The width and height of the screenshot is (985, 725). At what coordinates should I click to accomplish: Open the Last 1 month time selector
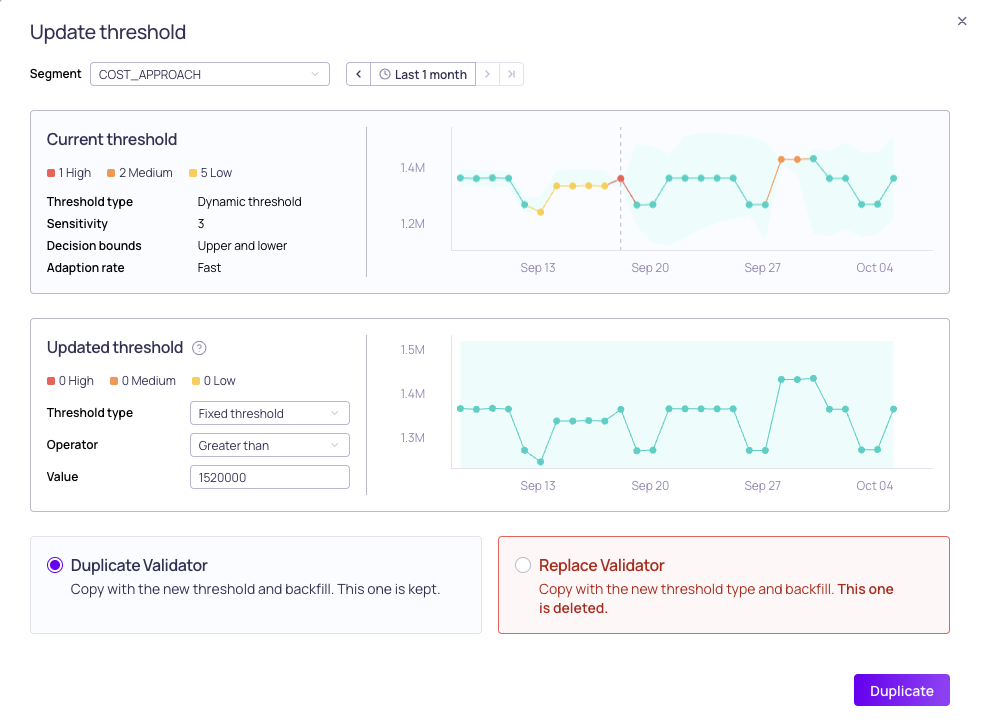pos(423,74)
